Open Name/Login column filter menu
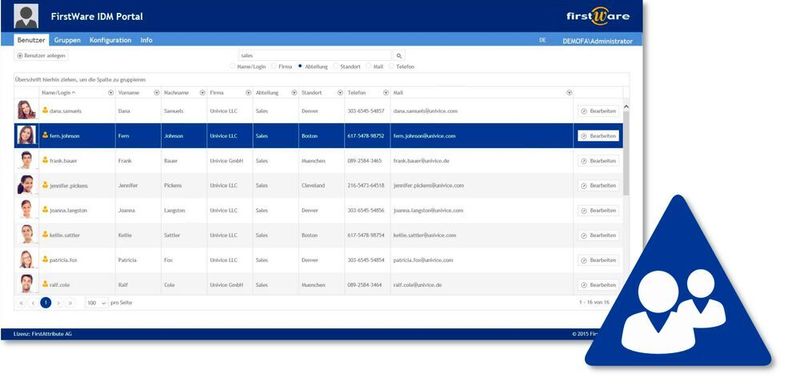The image size is (800, 386). 111,93
